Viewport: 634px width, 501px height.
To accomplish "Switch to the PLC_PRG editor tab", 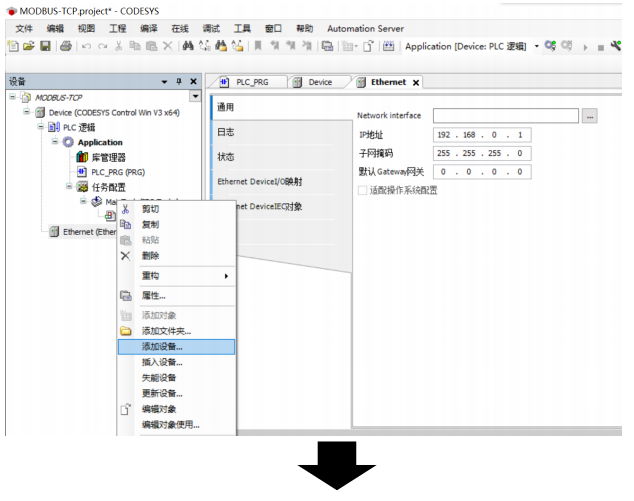I will point(251,82).
